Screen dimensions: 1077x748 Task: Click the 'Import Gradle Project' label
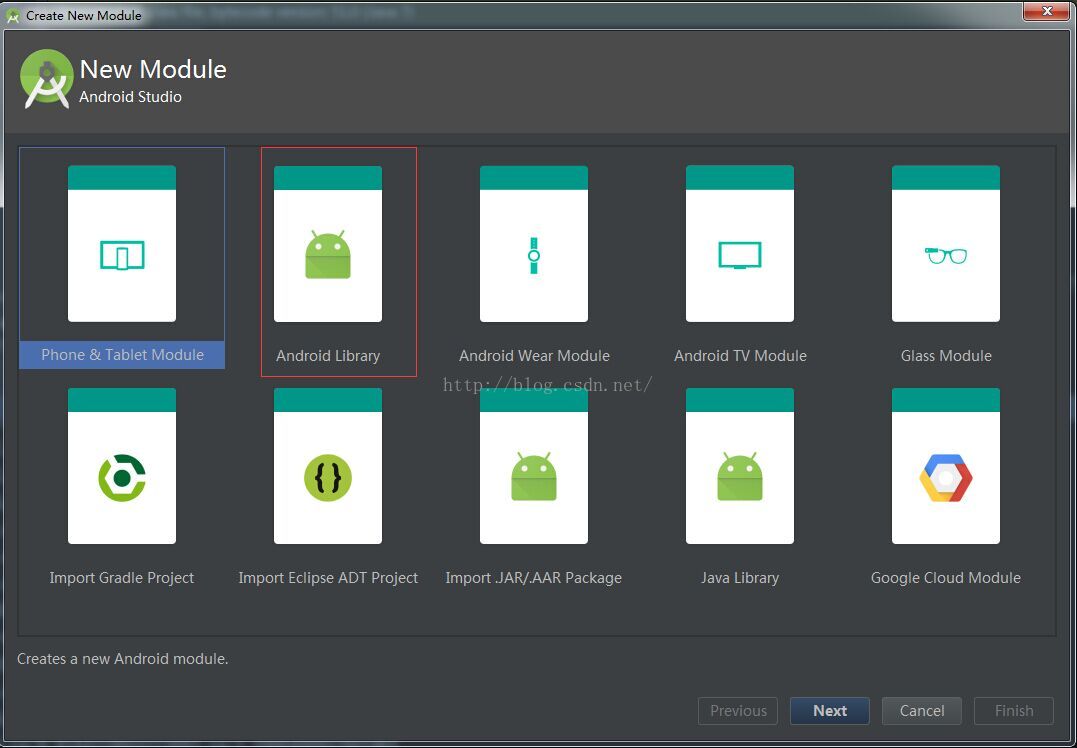coord(122,578)
